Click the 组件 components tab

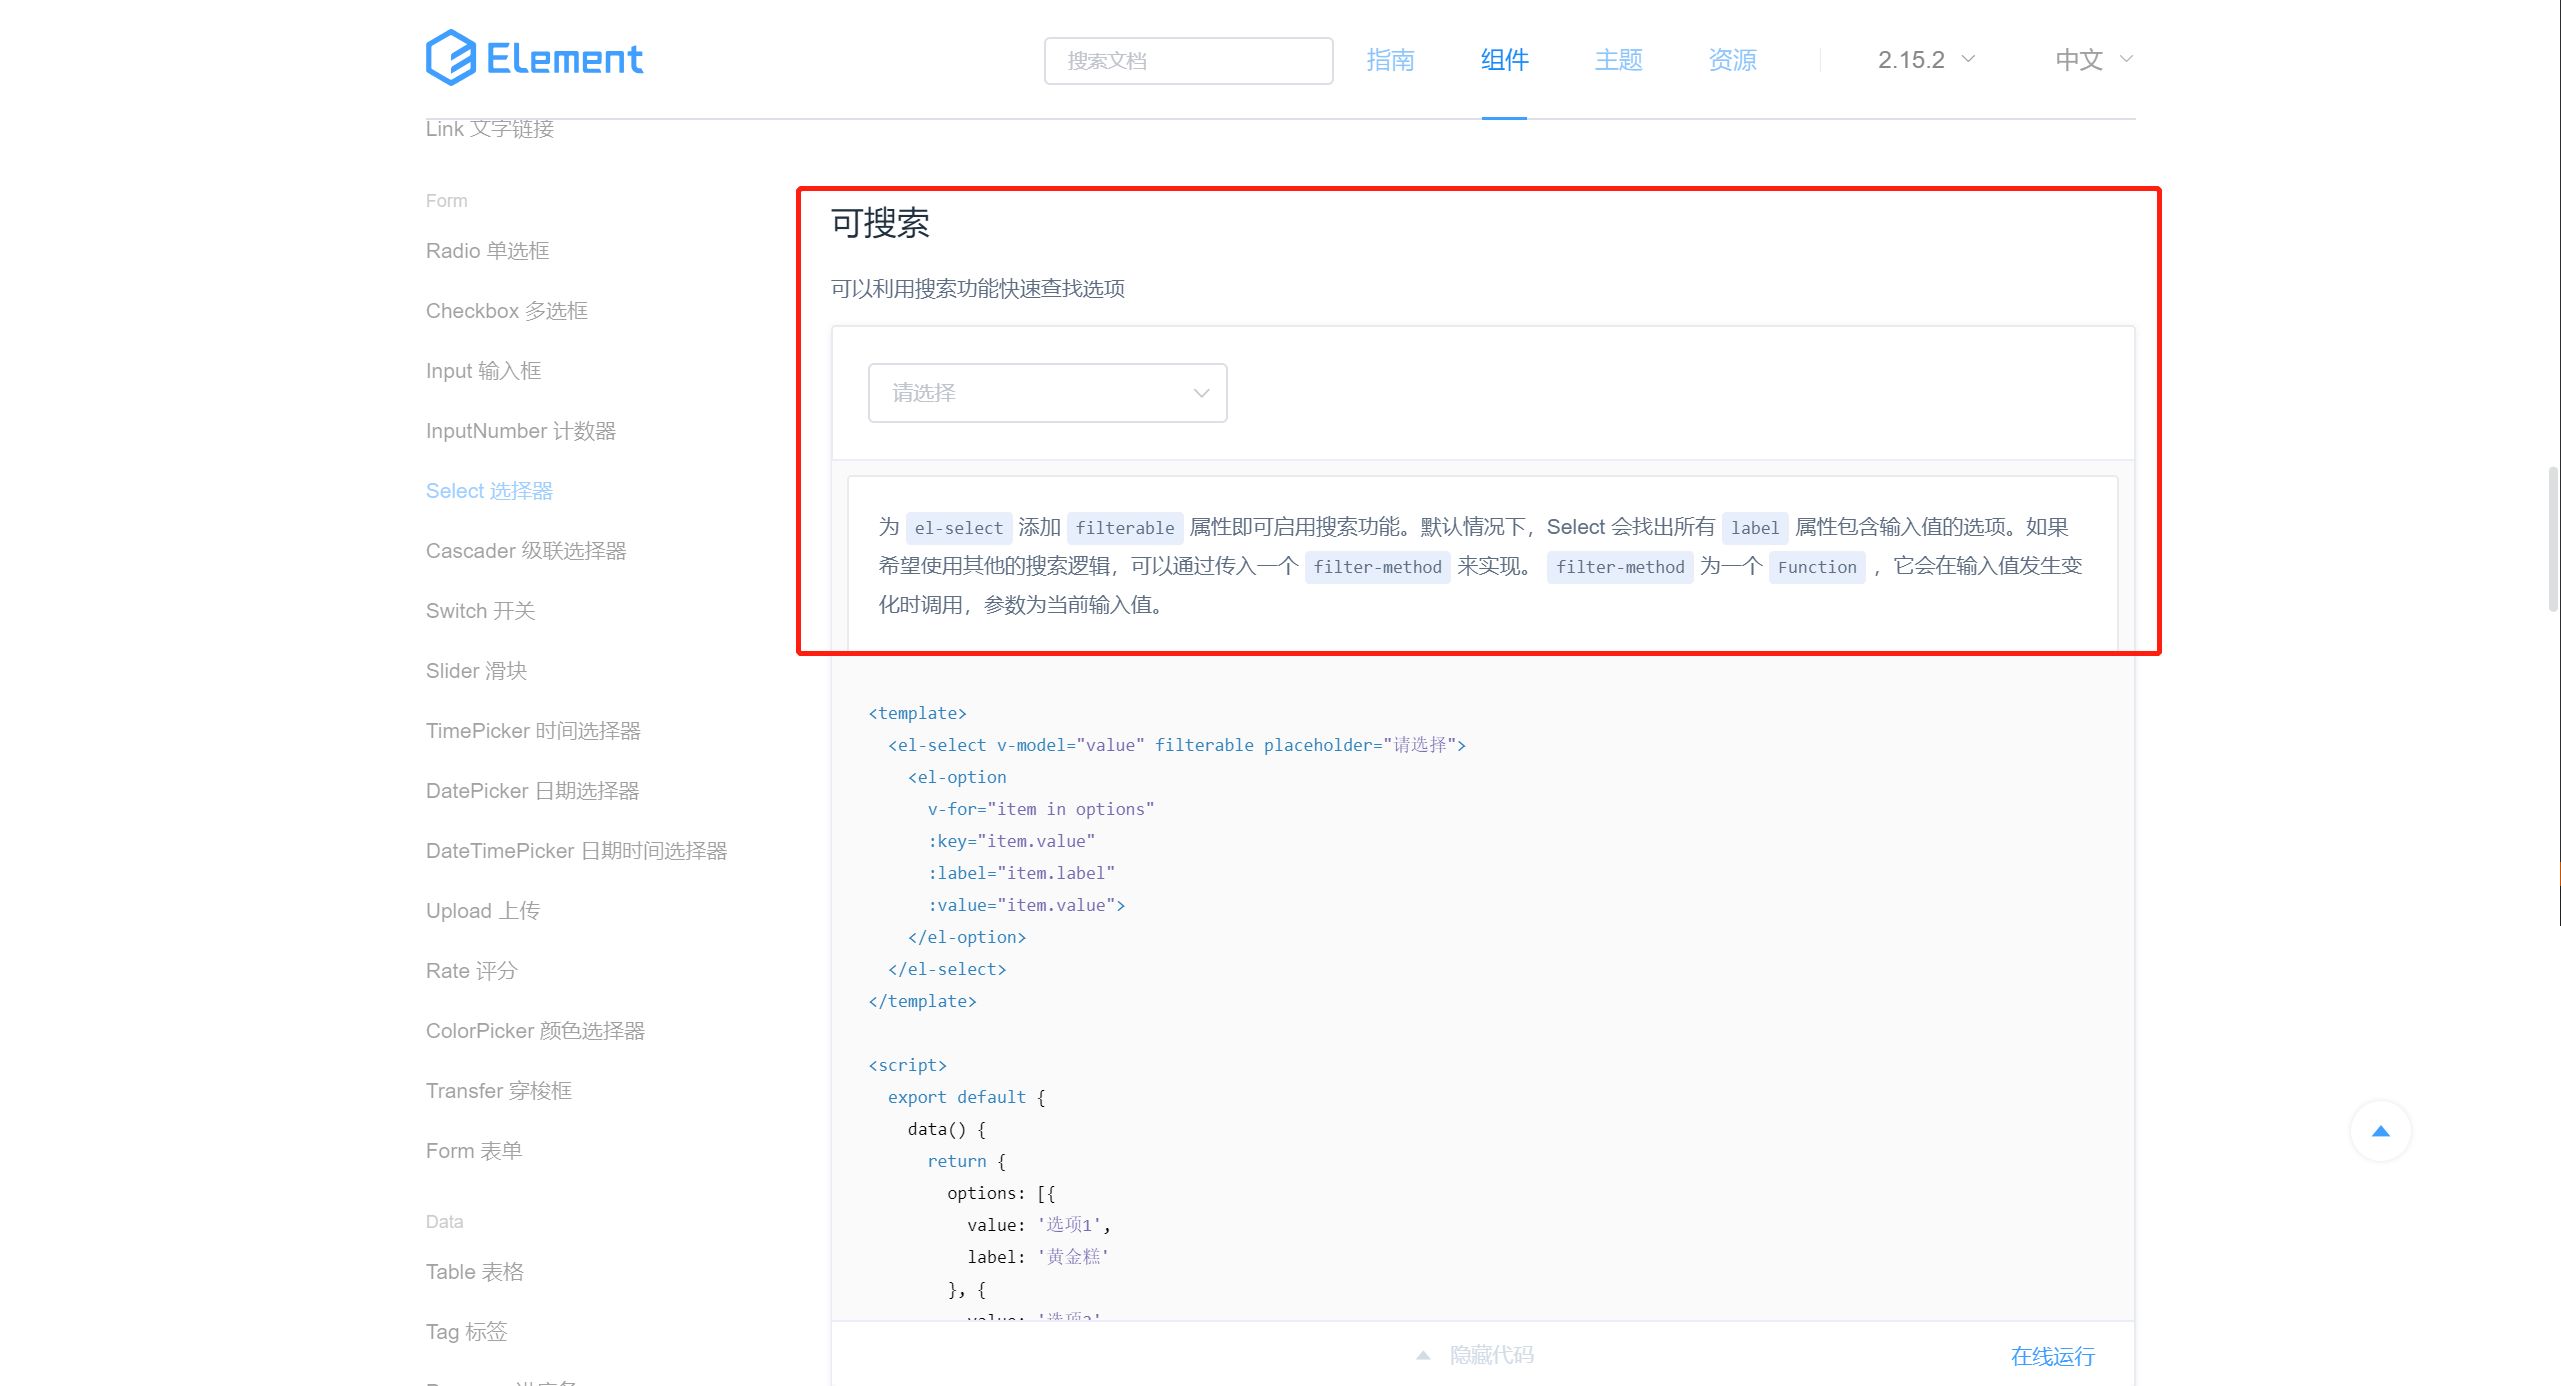coord(1501,60)
